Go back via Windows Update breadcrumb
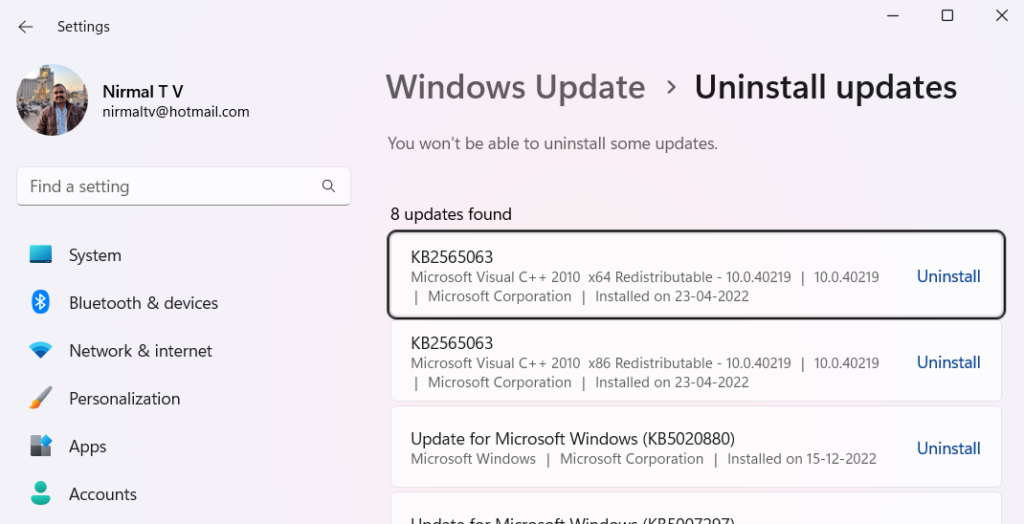The image size is (1024, 524). tap(515, 87)
